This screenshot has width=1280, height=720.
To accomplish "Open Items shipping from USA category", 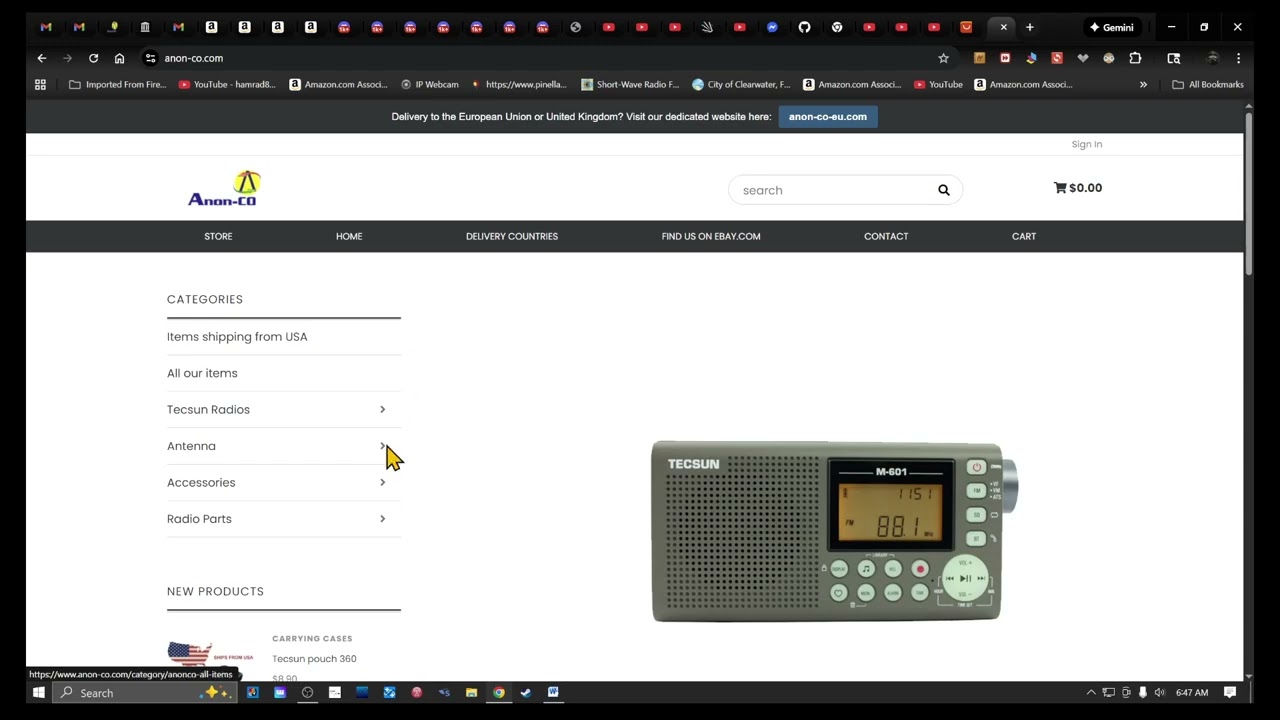I will click(x=237, y=337).
